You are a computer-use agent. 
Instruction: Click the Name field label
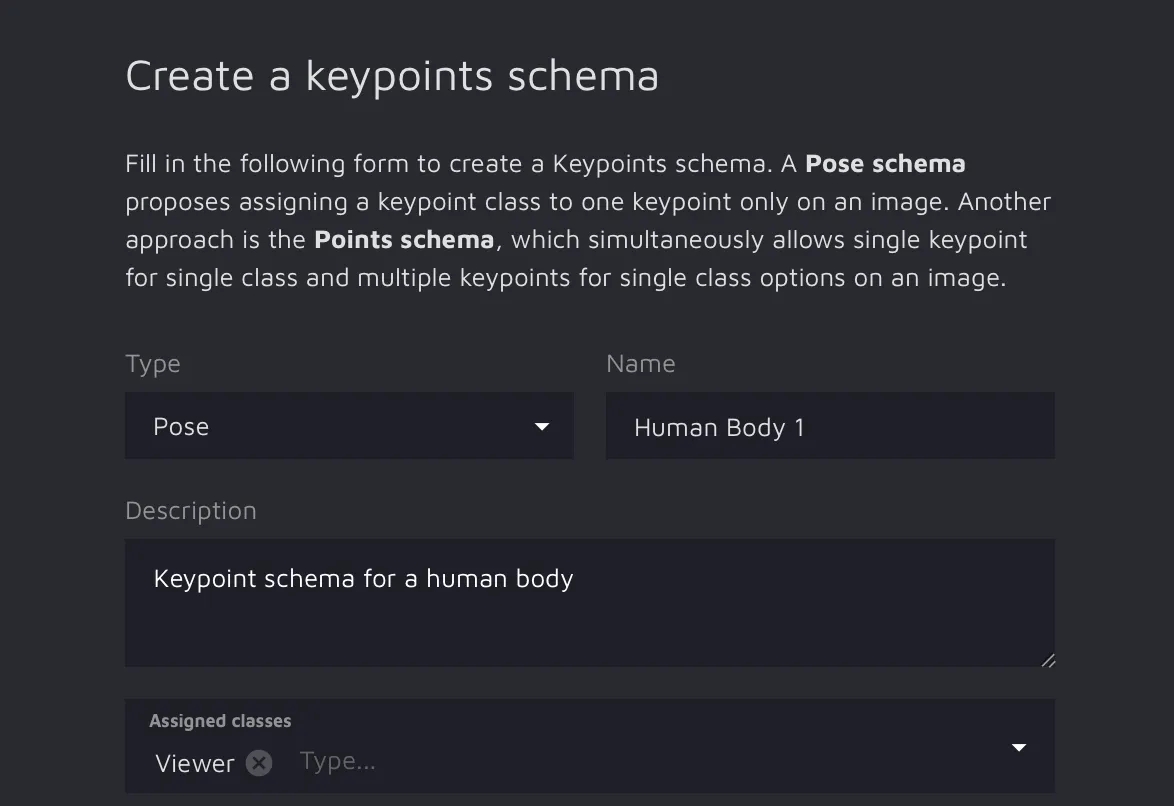click(x=640, y=364)
